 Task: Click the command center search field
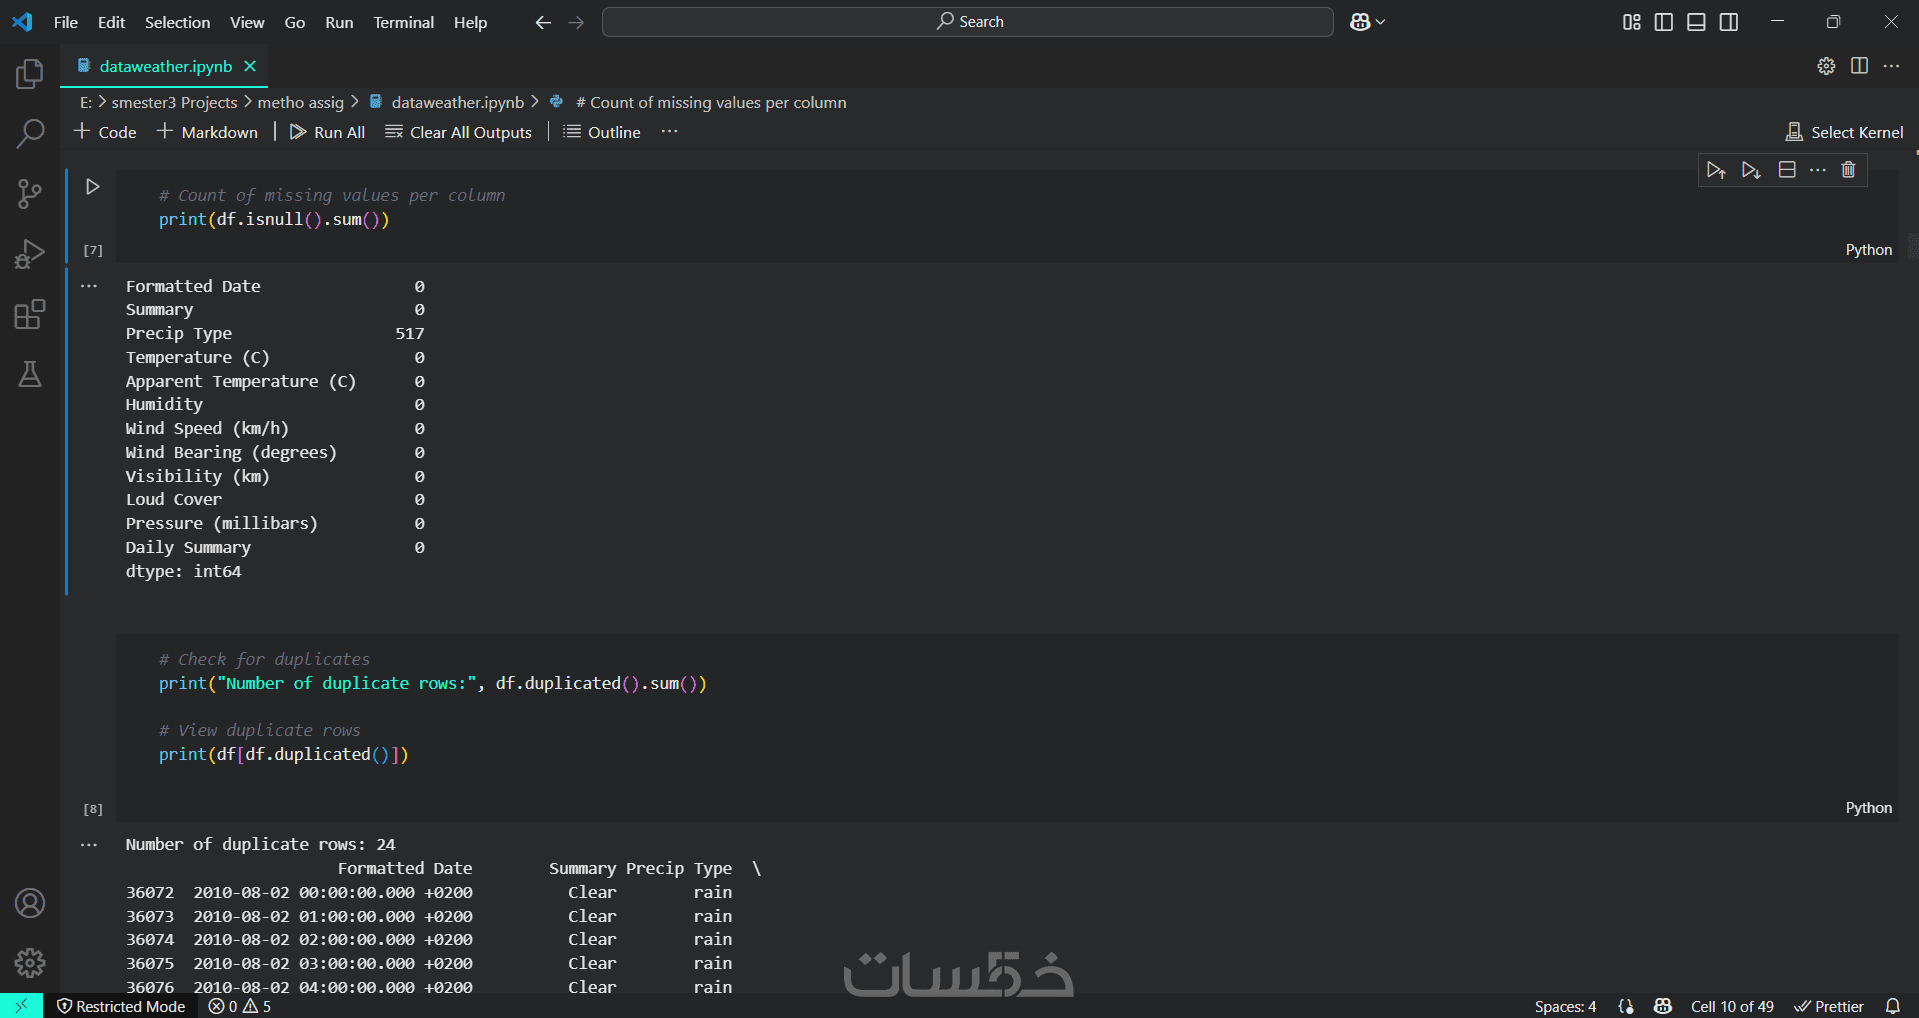click(967, 22)
